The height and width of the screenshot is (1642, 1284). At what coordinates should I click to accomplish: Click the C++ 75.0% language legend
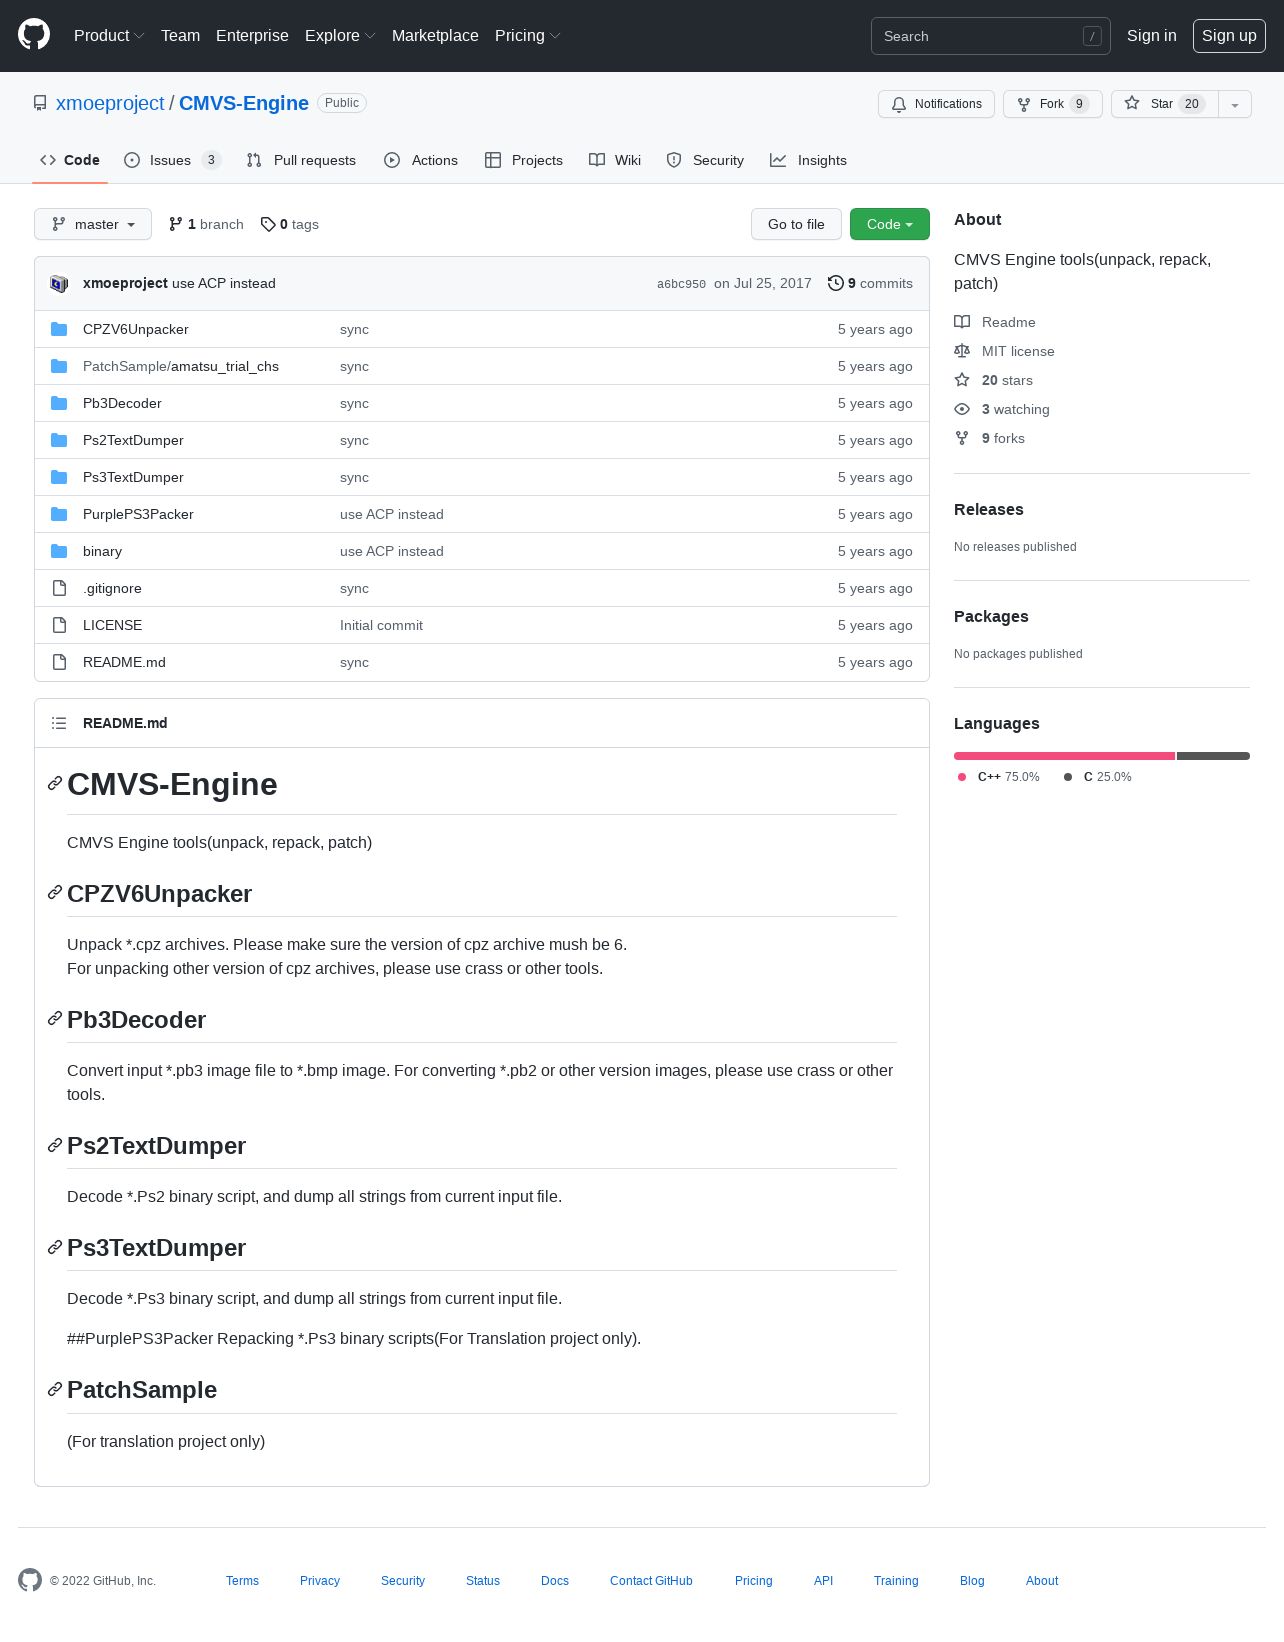[998, 777]
